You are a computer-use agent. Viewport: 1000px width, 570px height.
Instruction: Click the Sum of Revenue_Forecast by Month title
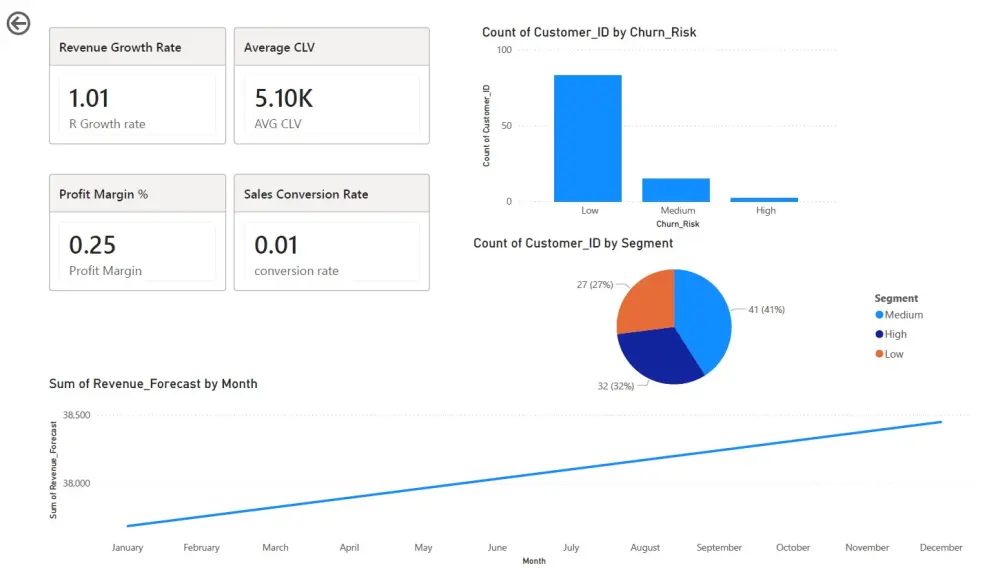(x=153, y=384)
